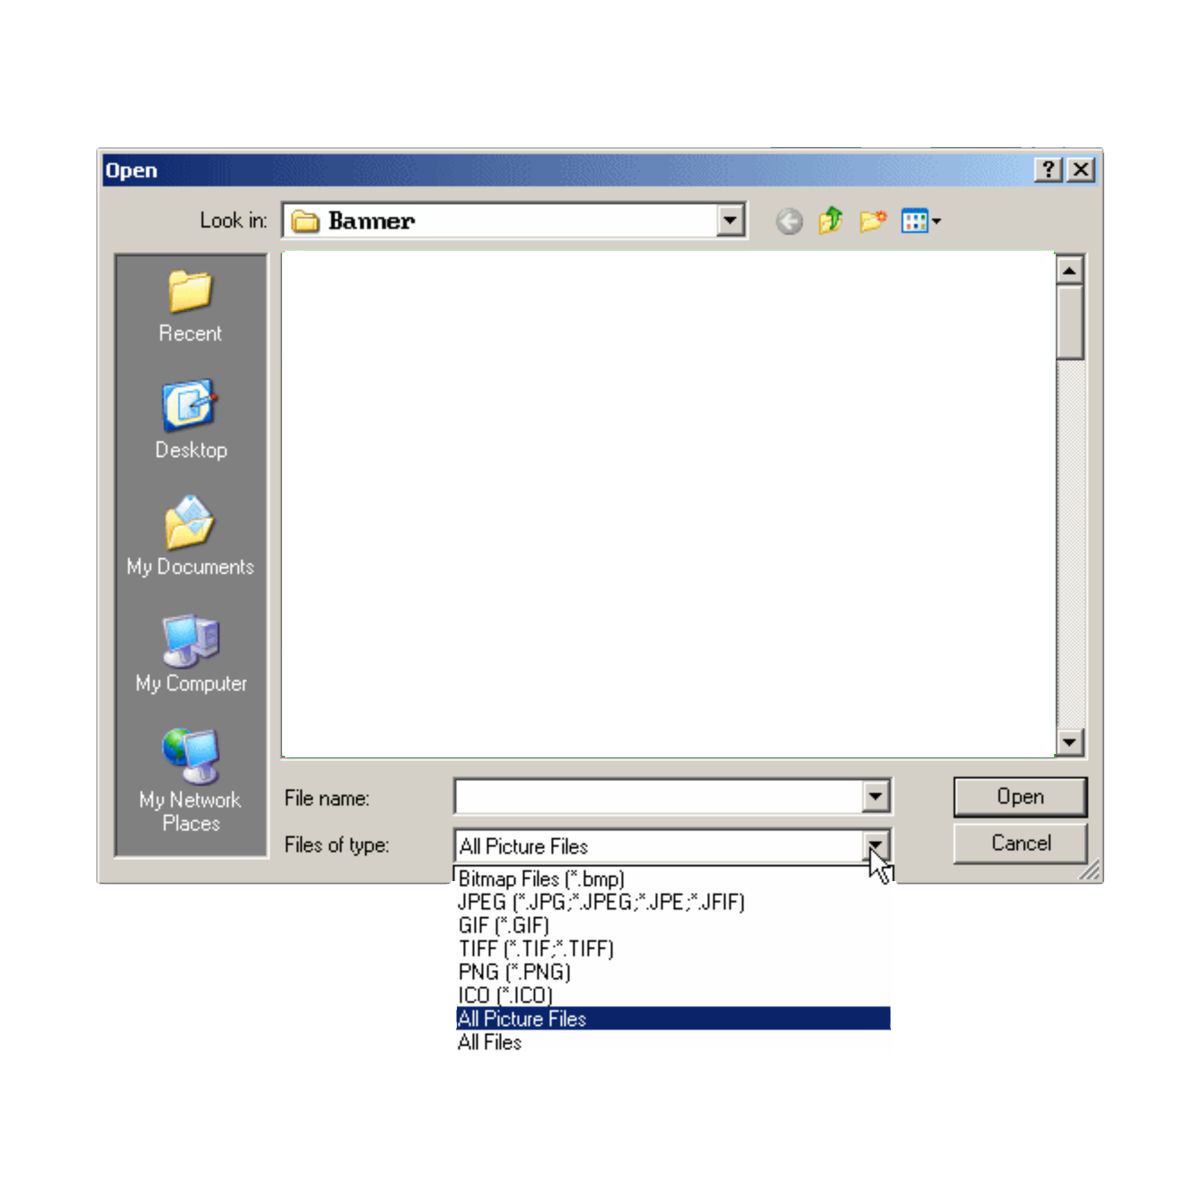Screen dimensions: 1200x1200
Task: Open the View Menu icon dropdown
Action: [x=921, y=221]
